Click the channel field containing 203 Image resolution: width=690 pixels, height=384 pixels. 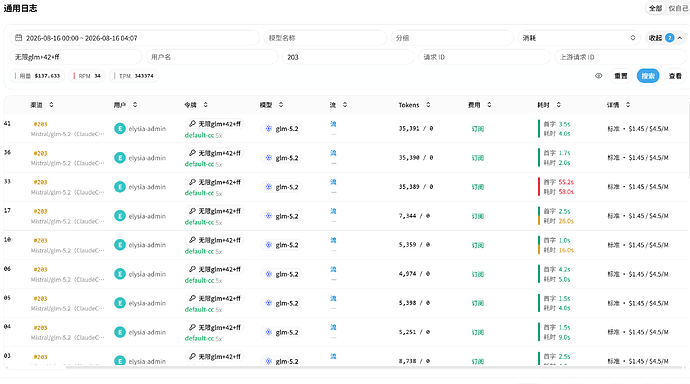pyautogui.click(x=348, y=57)
